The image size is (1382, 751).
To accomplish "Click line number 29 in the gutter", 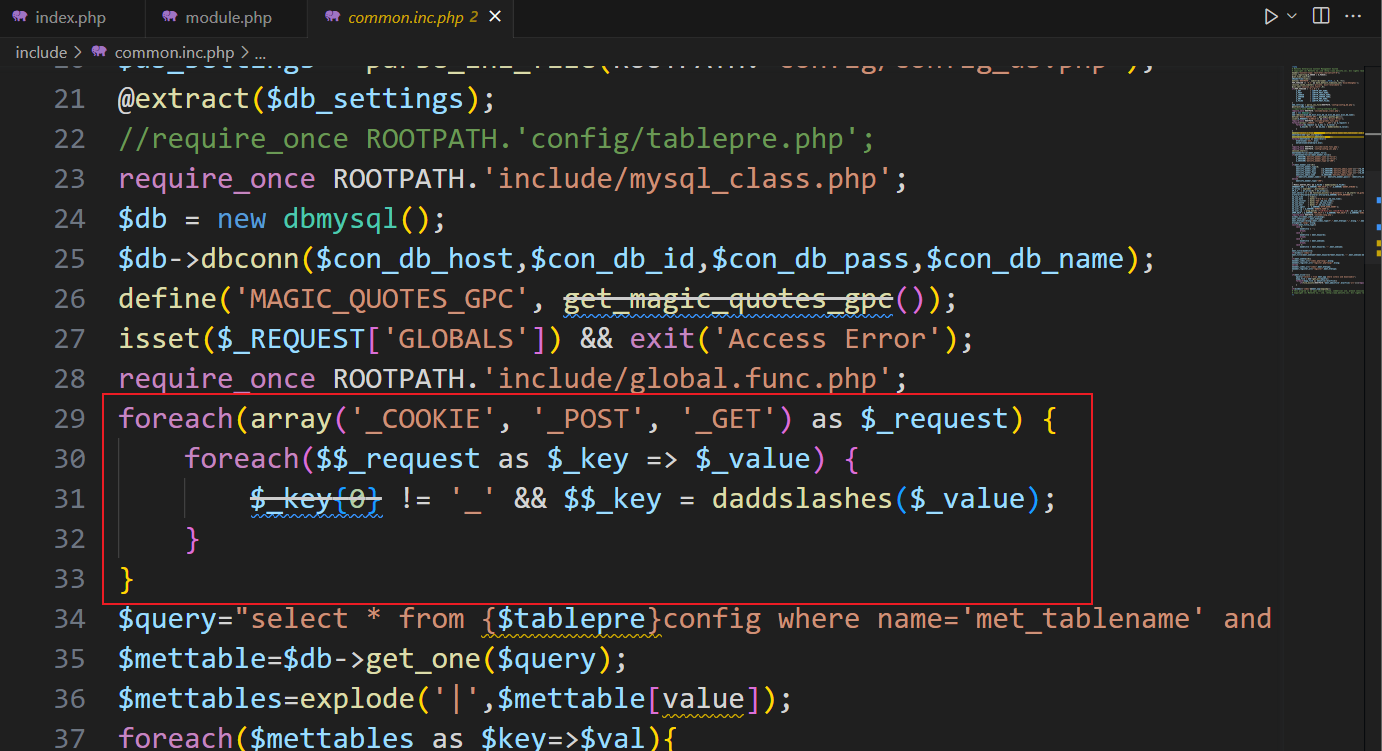I will pos(70,418).
